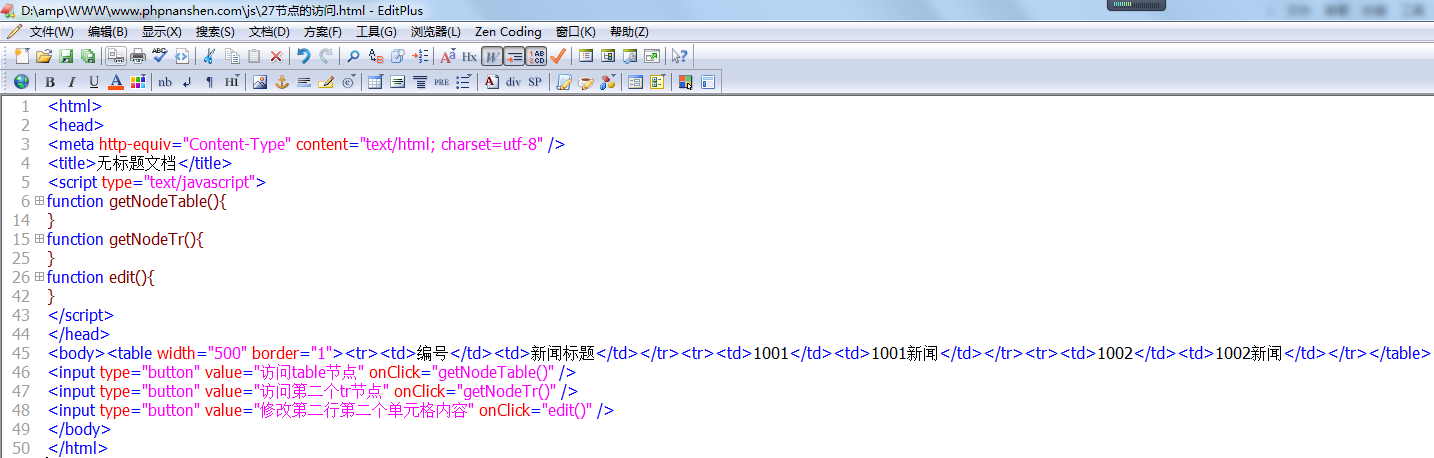Screen dimensions: 1434x458
Task: Open the special Character copyright dropdown
Action: [348, 82]
